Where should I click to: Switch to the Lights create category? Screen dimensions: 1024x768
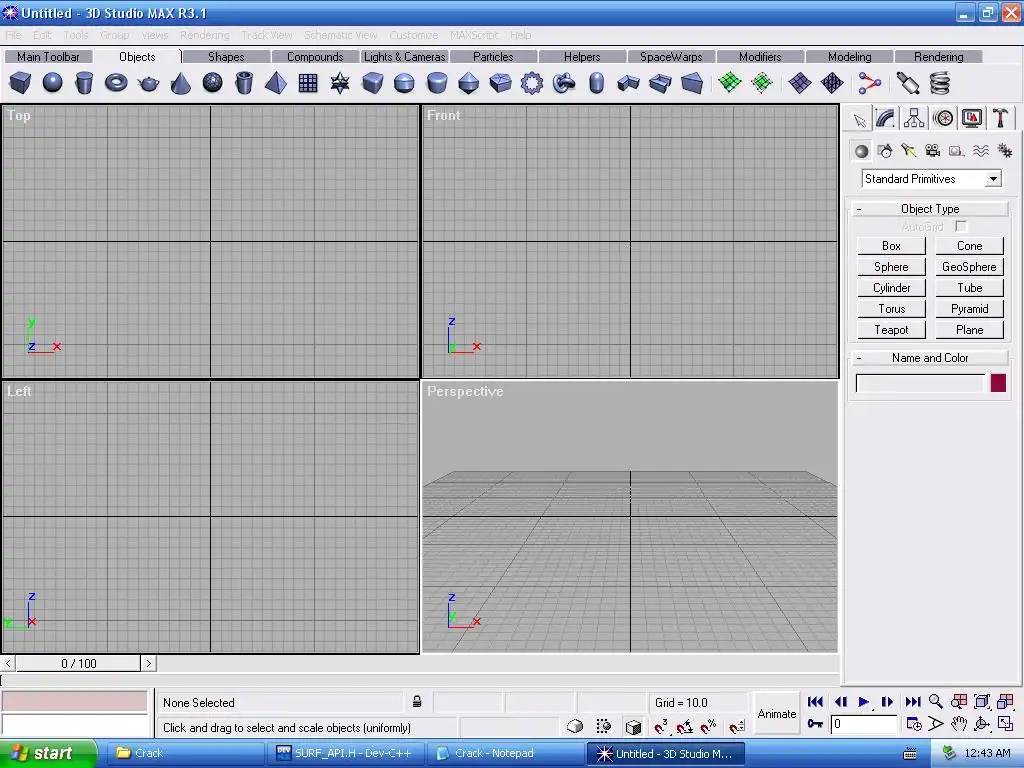point(908,151)
